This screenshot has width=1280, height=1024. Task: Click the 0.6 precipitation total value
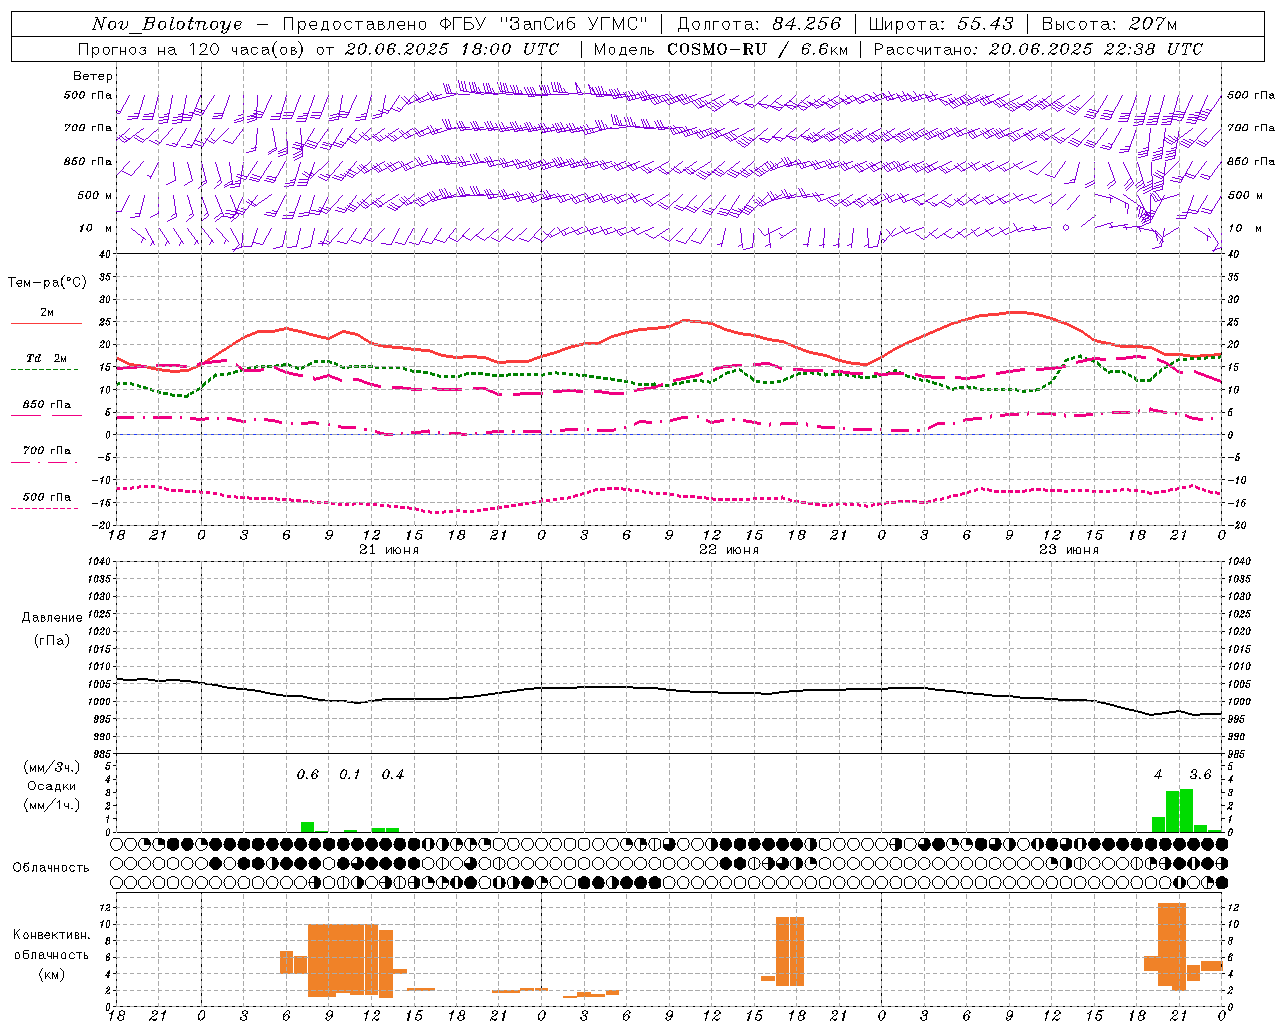click(308, 775)
